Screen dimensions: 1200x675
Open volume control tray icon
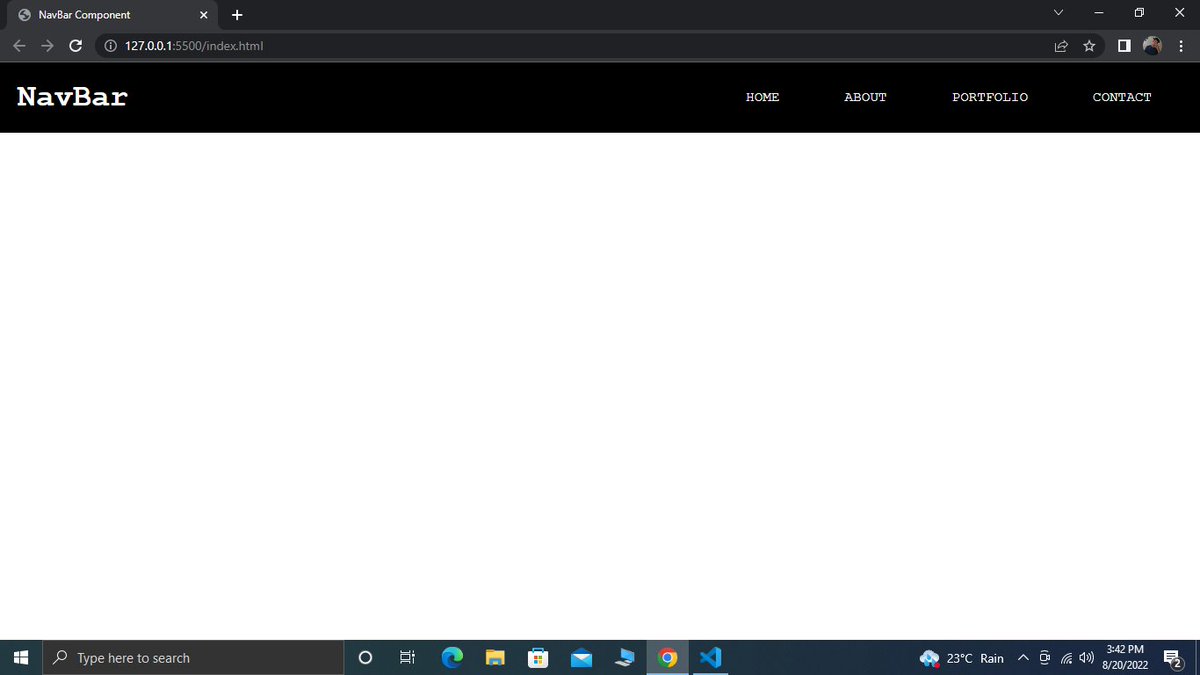(1086, 658)
